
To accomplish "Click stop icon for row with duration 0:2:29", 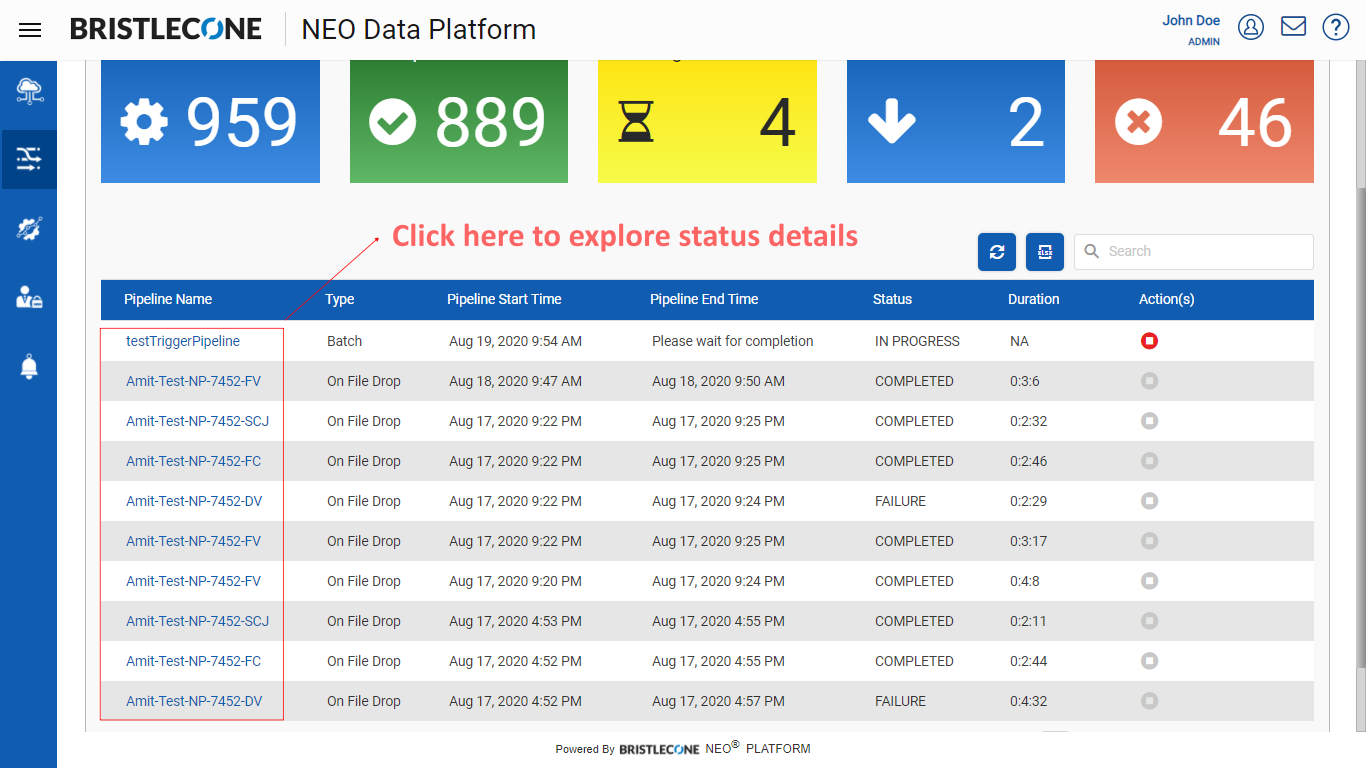I will point(1149,501).
